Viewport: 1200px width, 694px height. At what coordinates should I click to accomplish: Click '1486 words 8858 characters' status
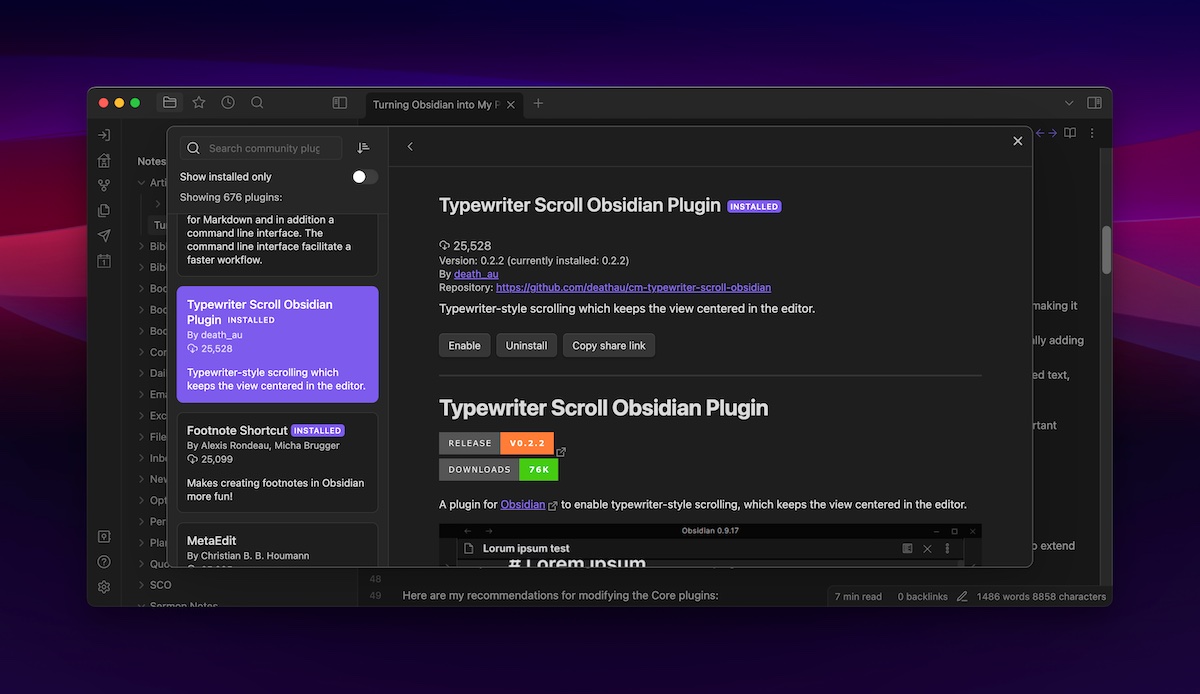(x=1041, y=597)
